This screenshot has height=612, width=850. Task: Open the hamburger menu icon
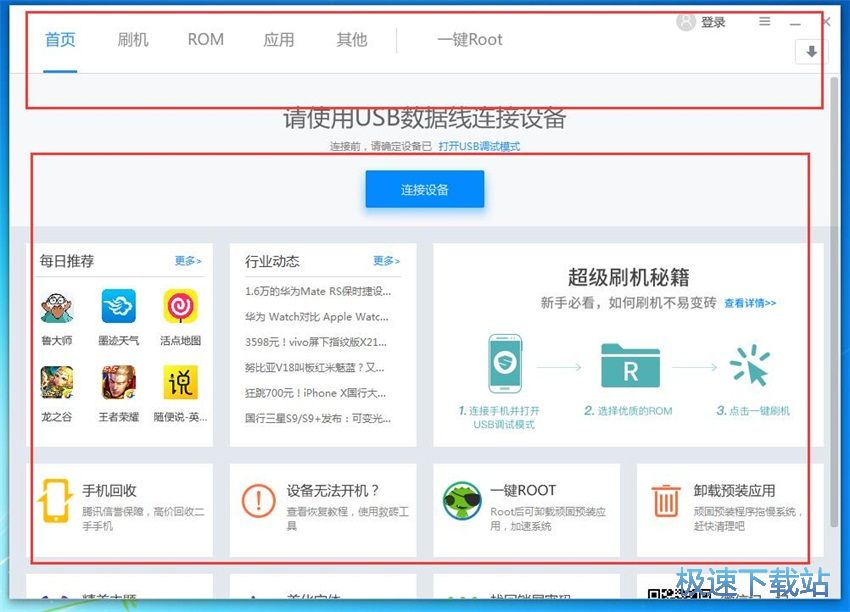(x=764, y=22)
